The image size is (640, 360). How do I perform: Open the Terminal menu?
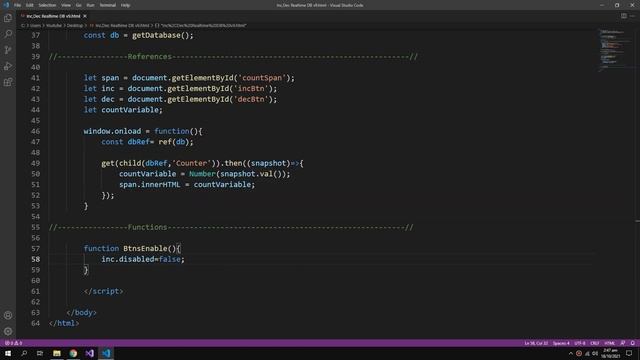tap(108, 5)
